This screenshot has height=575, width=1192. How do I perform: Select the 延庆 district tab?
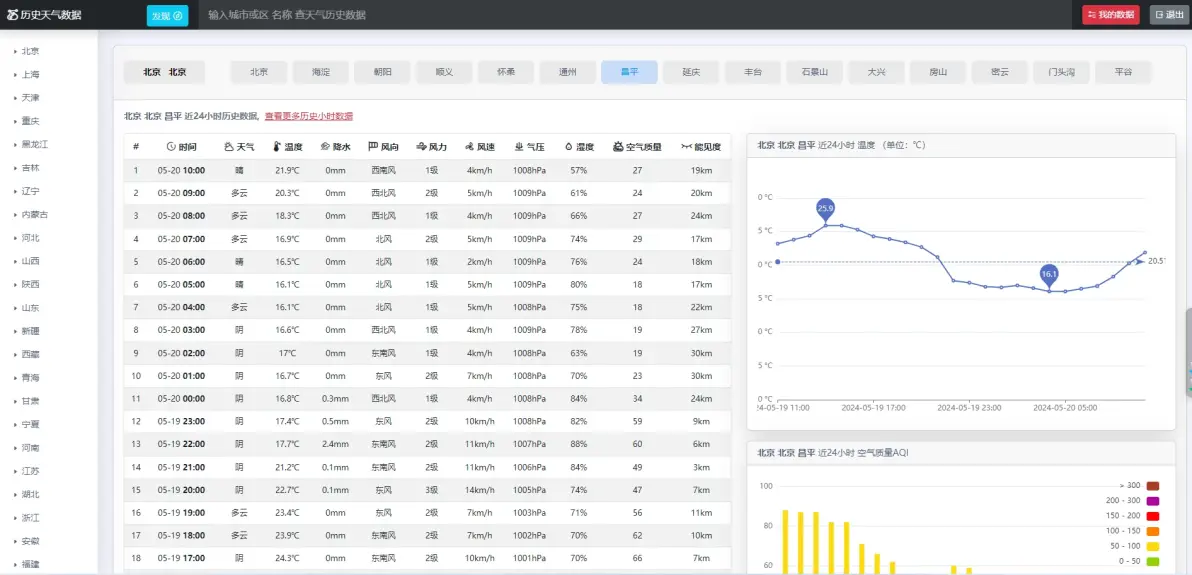tap(691, 72)
